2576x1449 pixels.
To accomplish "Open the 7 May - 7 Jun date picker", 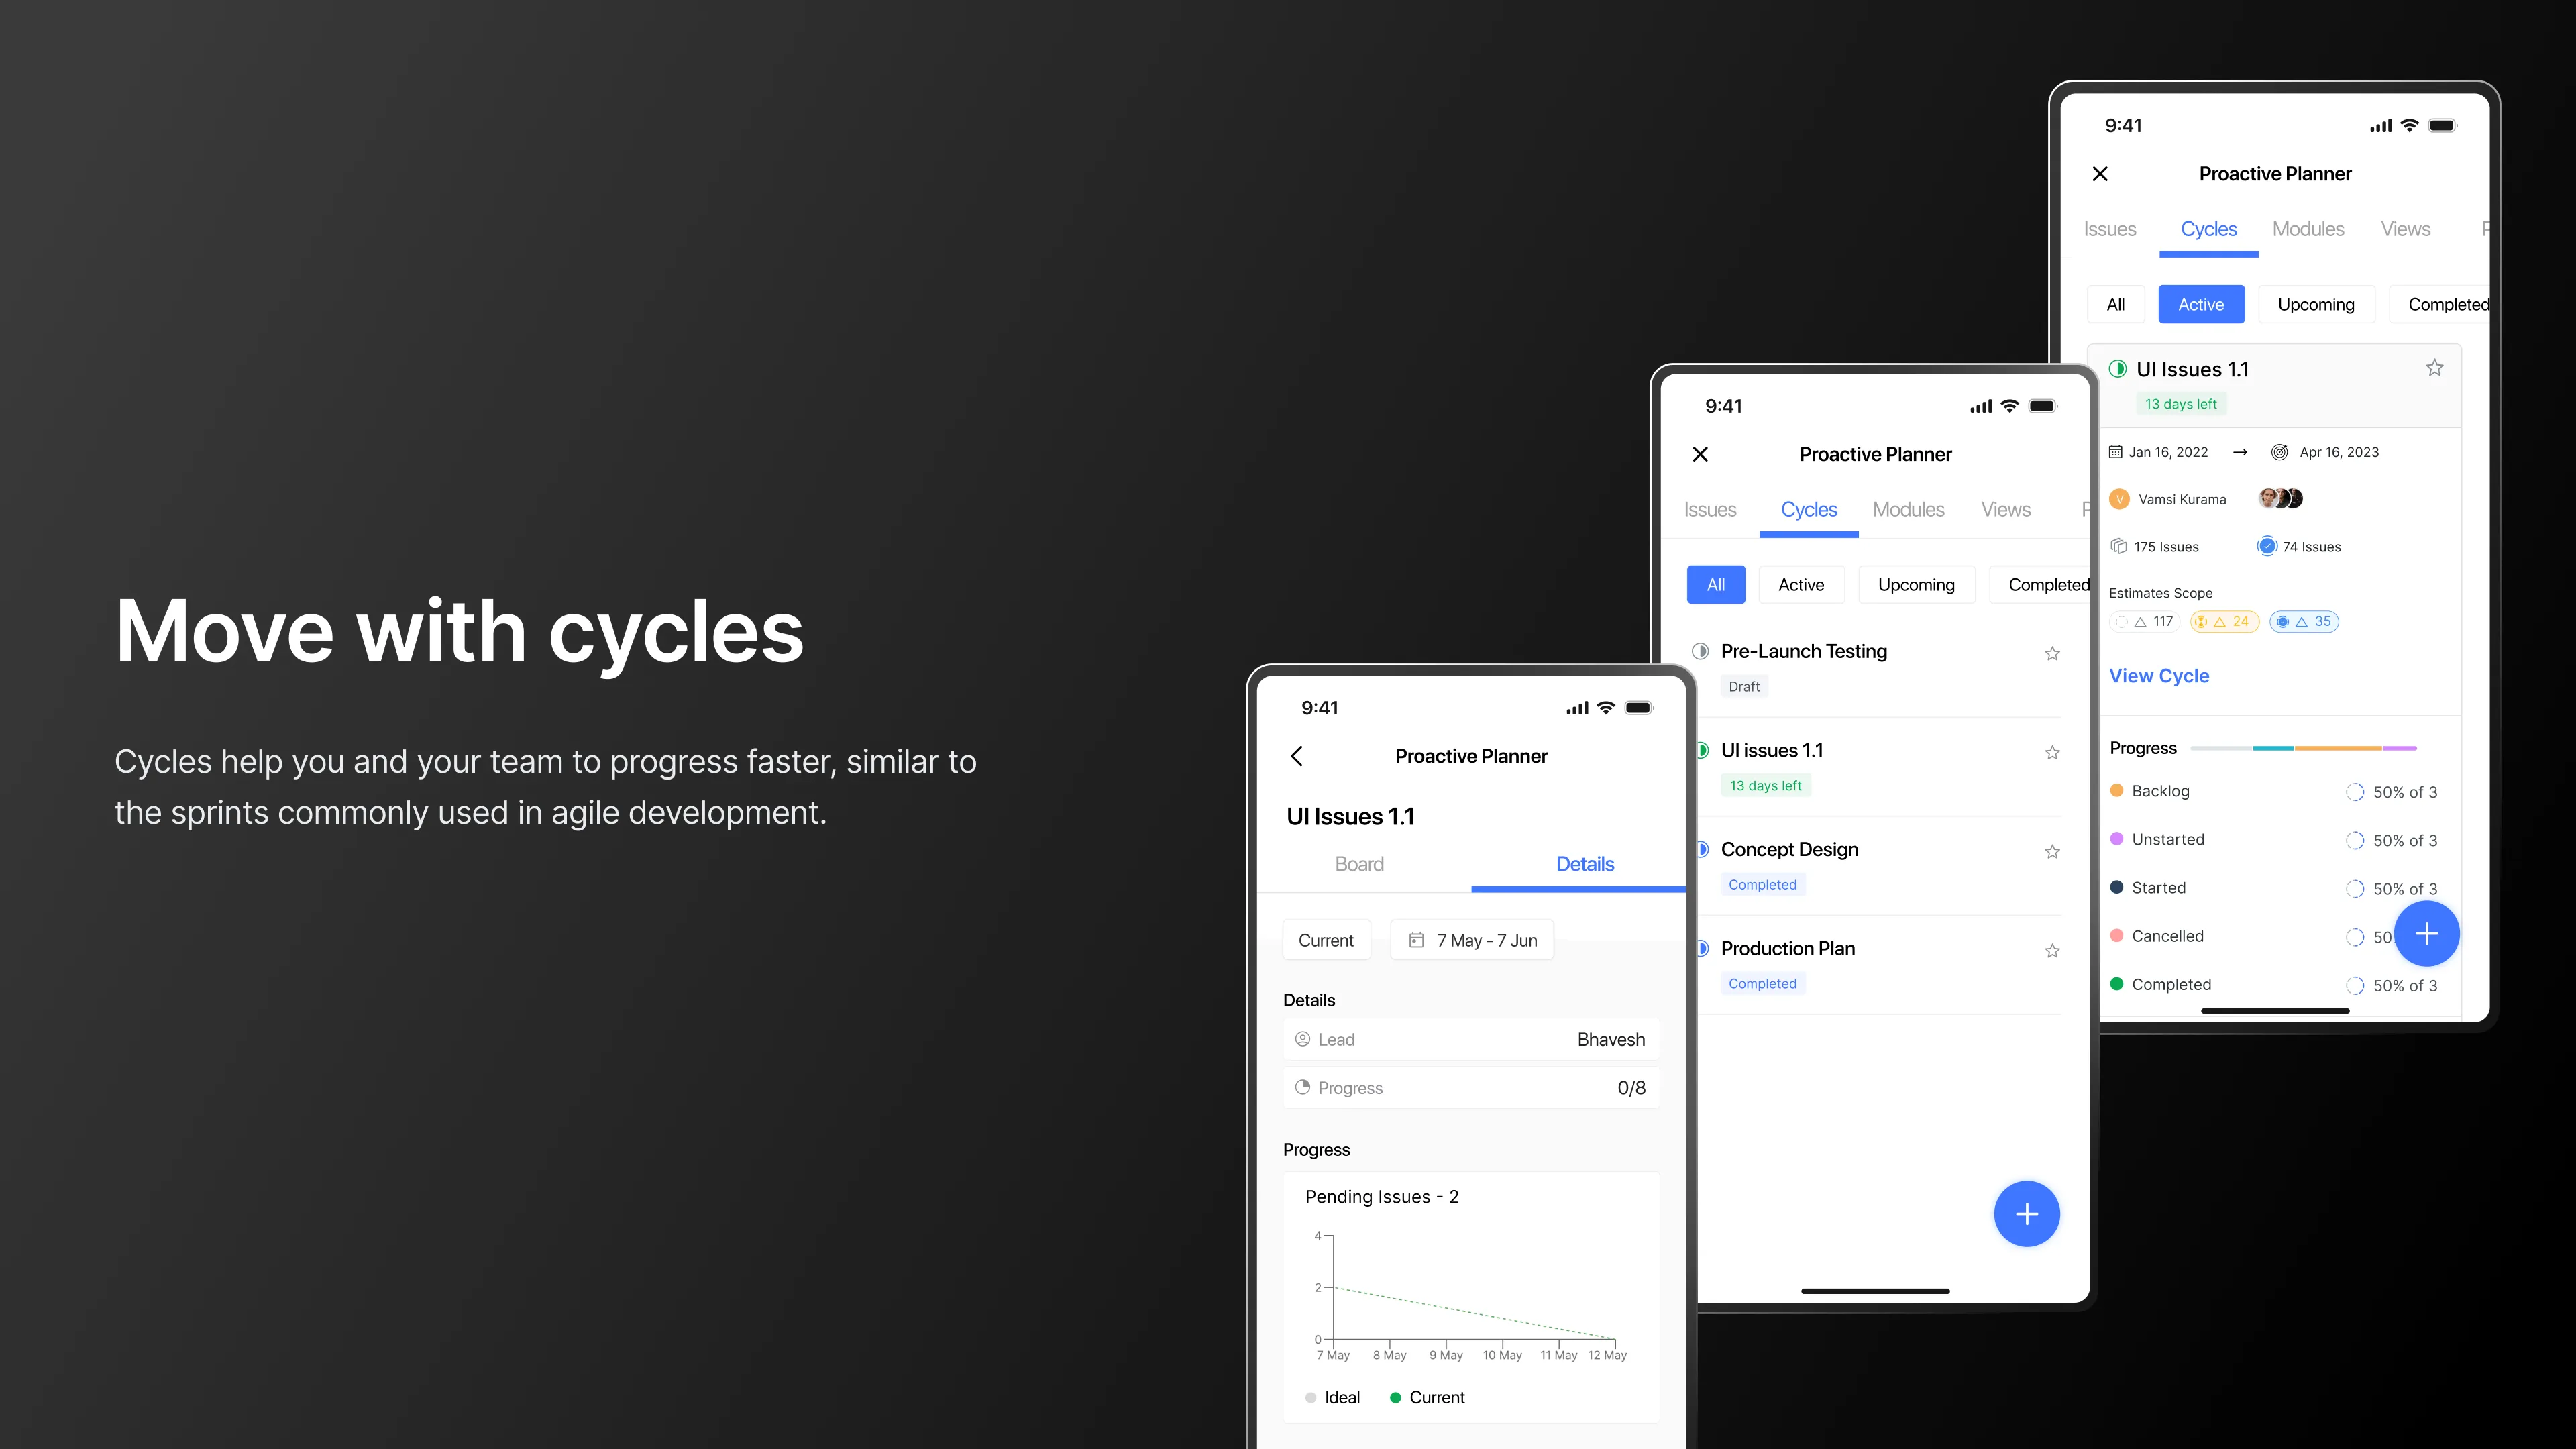I will pos(1472,940).
